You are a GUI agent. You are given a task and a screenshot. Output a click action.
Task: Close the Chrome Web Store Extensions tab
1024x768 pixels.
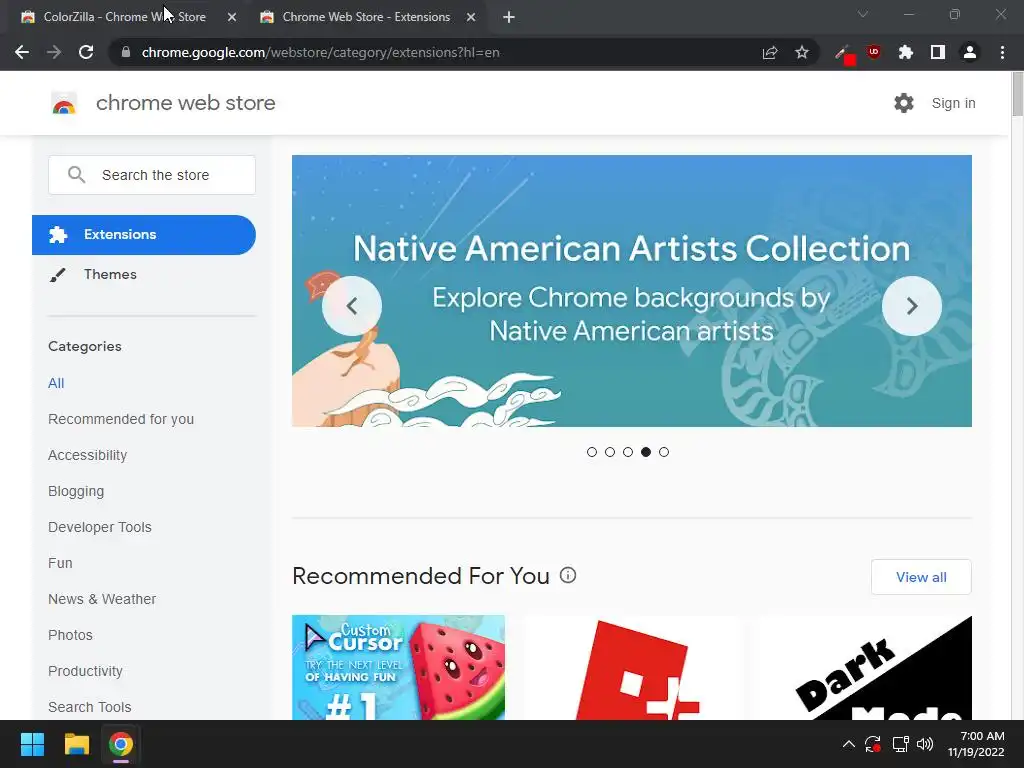[471, 17]
